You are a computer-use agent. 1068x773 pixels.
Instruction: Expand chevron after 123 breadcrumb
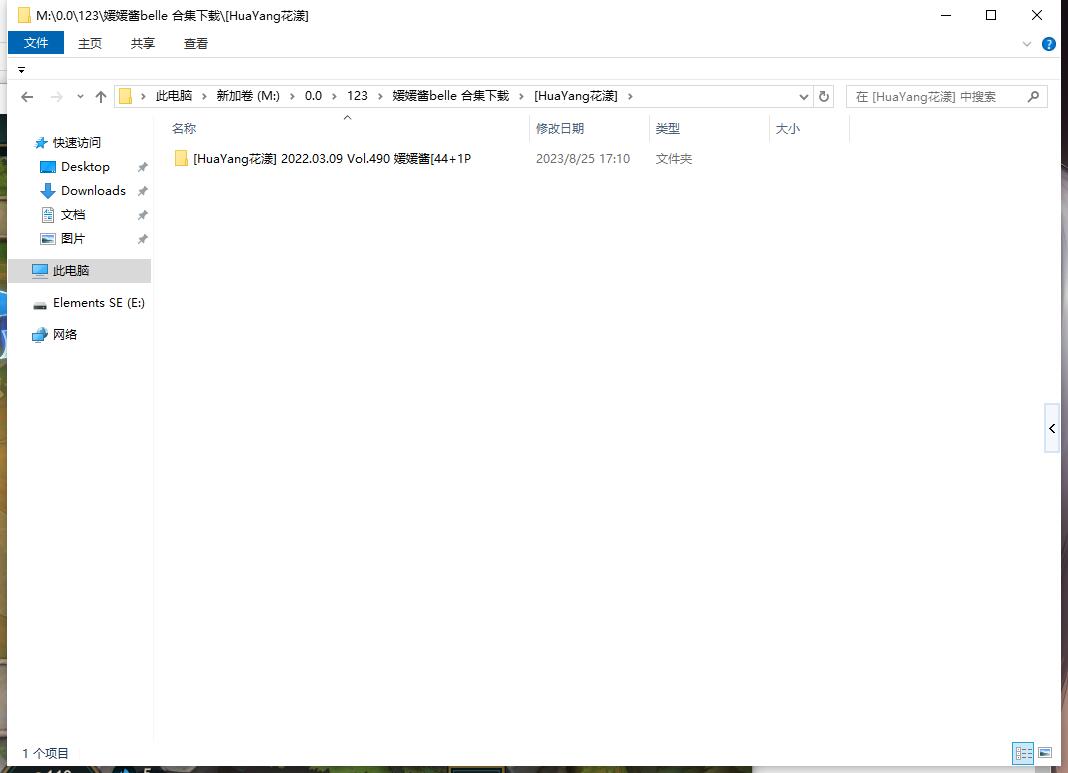point(380,97)
